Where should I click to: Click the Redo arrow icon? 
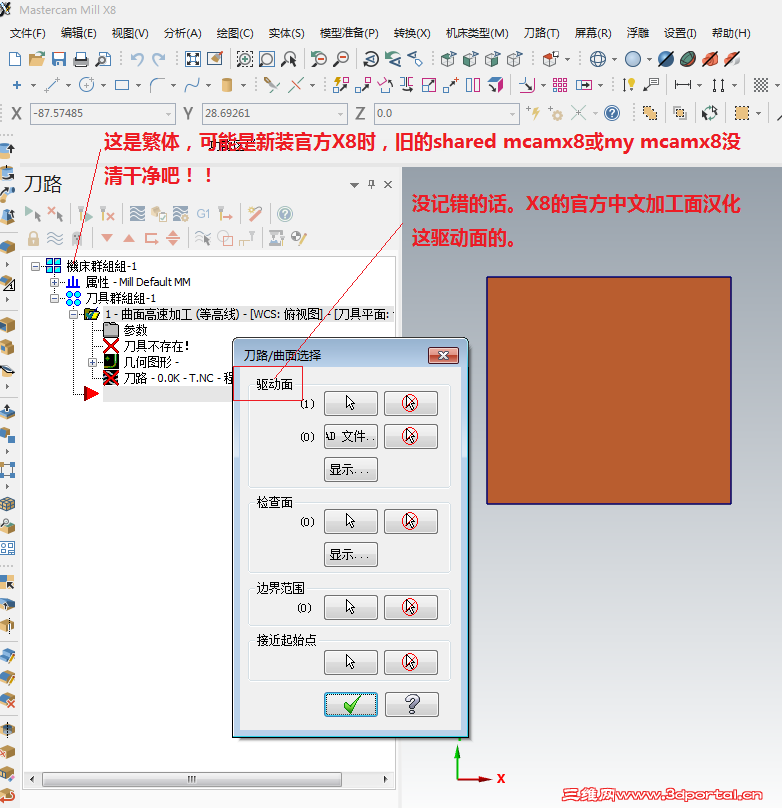point(159,59)
